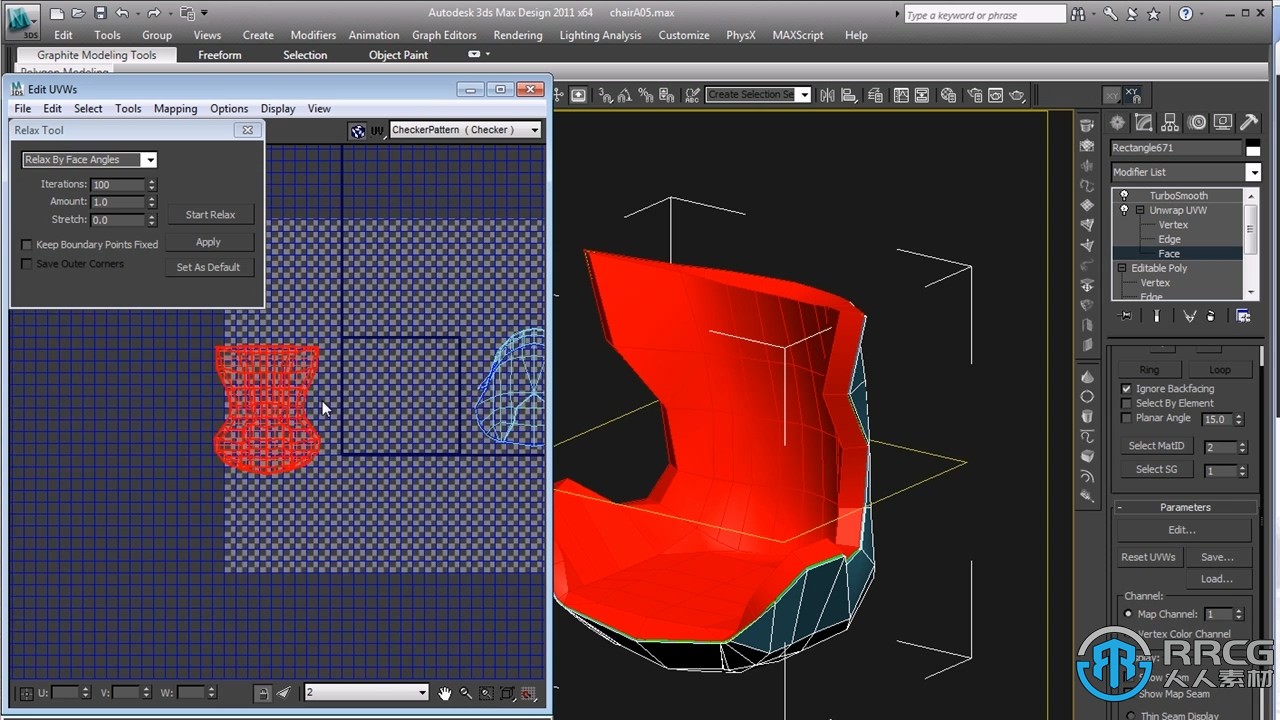Open the Hierarchy command panel tab icon
Viewport: 1280px width, 720px height.
point(1170,122)
